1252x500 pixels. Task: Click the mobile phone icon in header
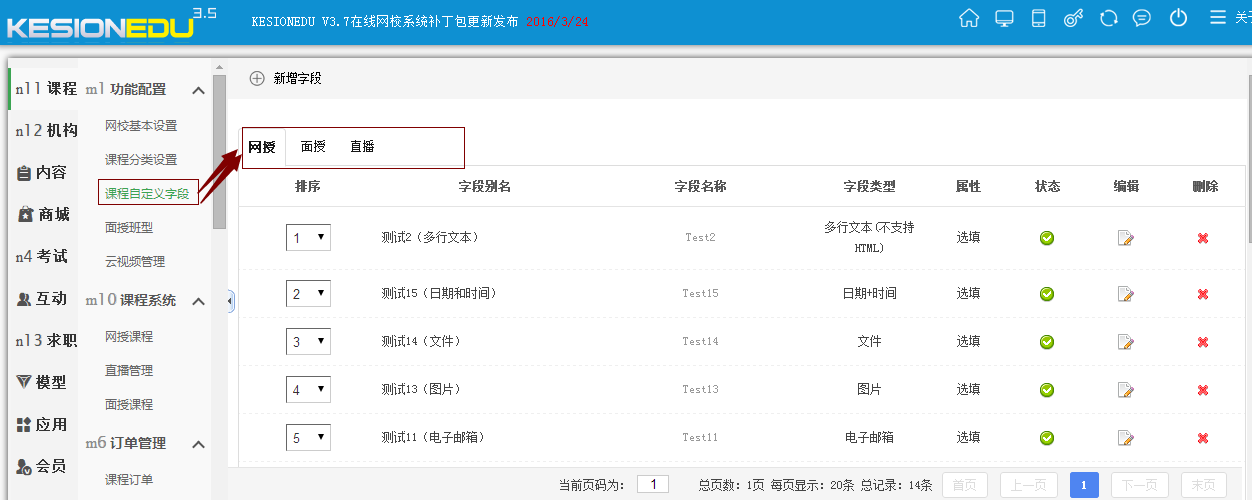[1038, 18]
